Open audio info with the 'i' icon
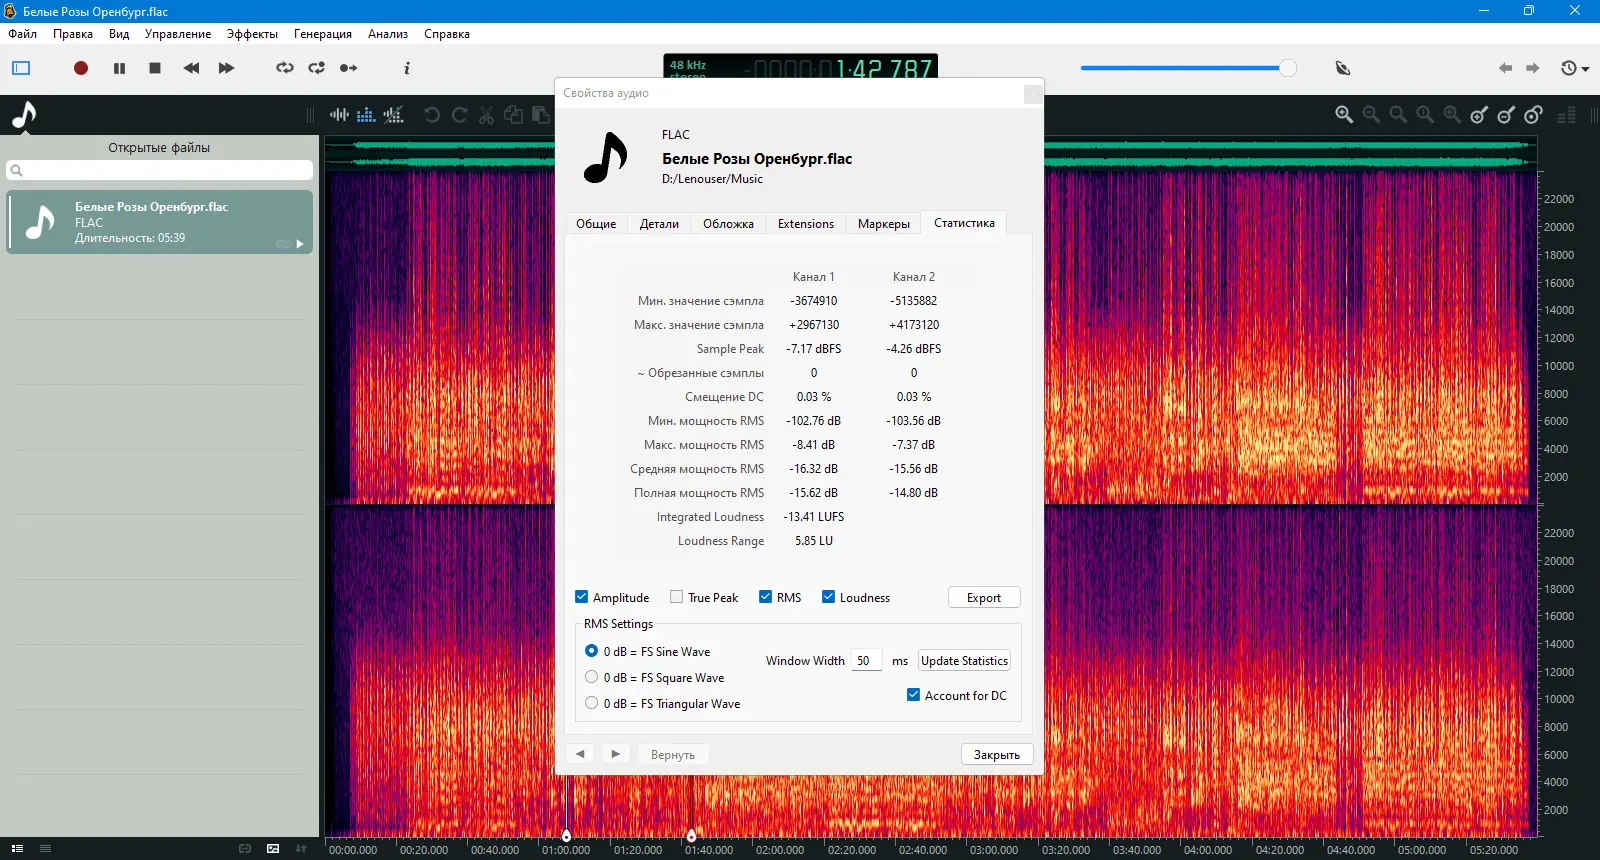 coord(407,68)
